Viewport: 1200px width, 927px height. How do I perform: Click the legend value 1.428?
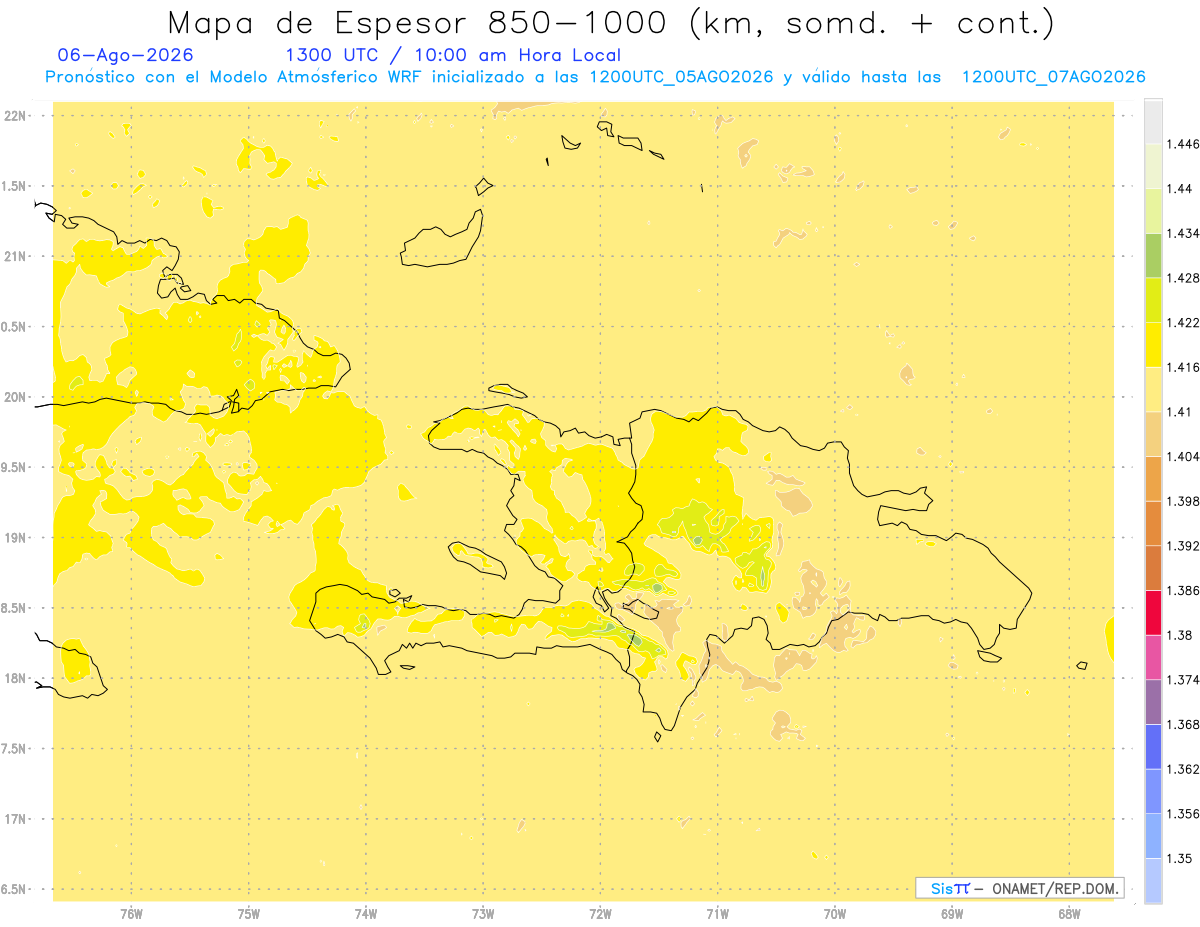[x=1183, y=278]
